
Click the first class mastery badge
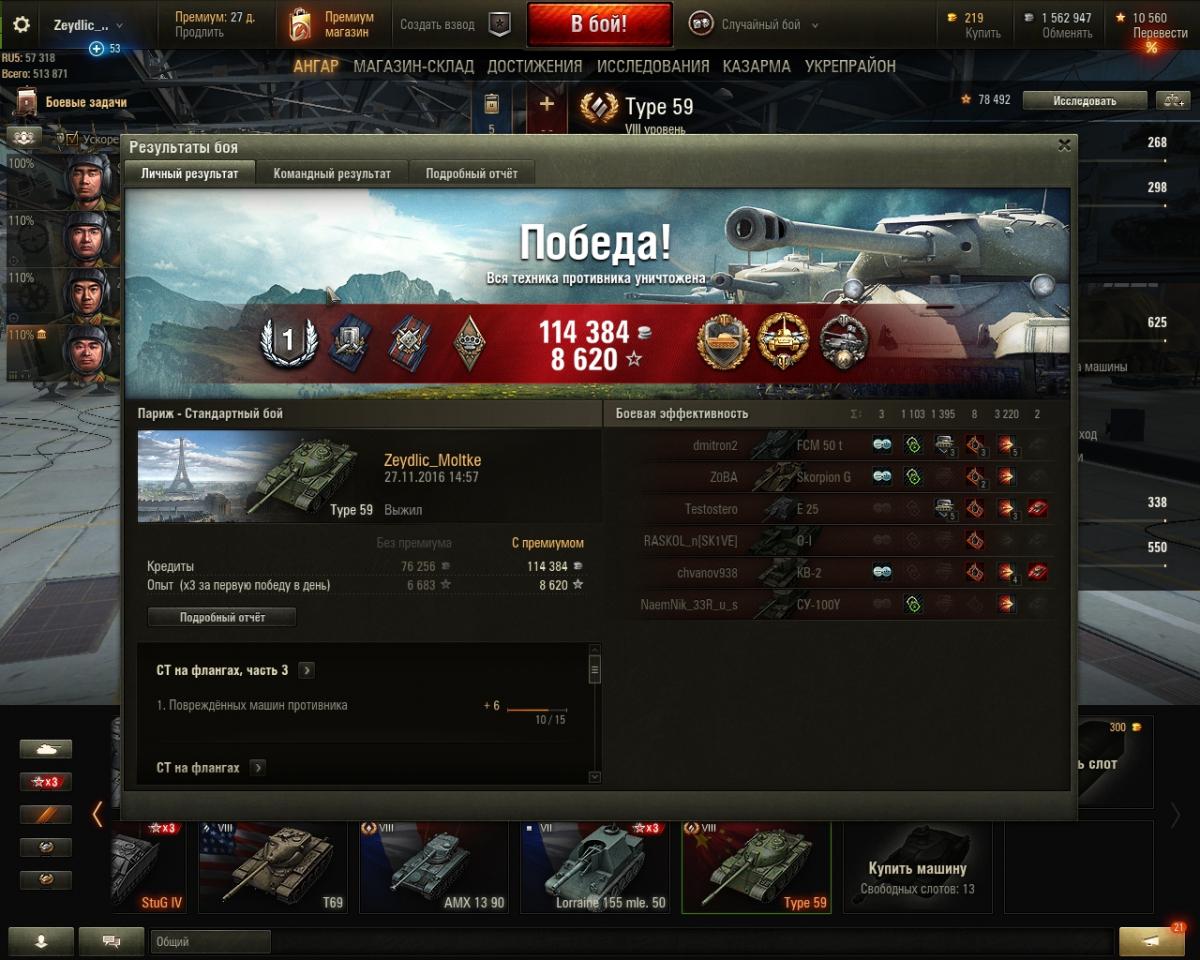coord(288,343)
